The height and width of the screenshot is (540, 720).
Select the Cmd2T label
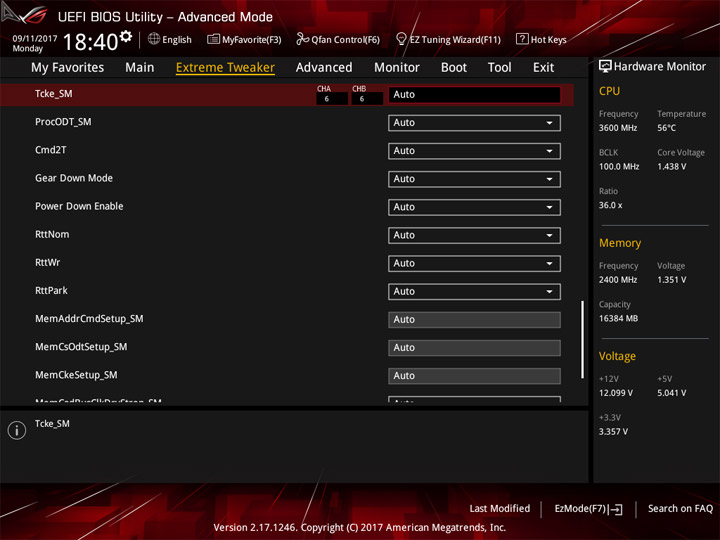pos(51,150)
